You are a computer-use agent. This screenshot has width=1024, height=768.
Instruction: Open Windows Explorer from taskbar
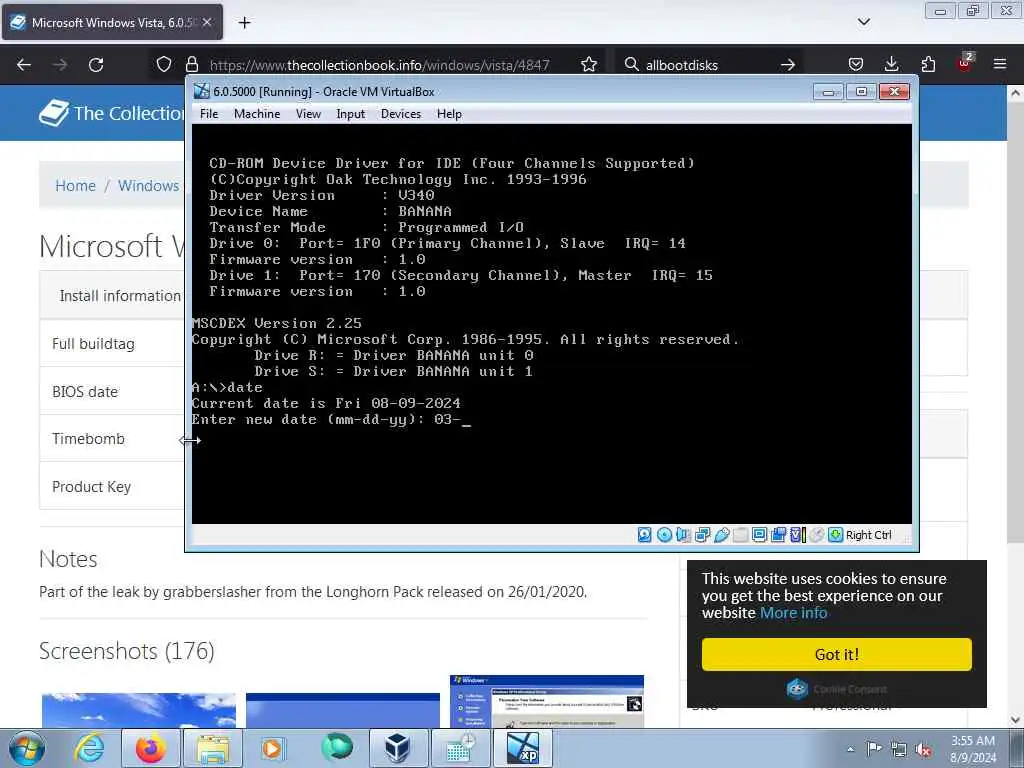click(x=213, y=748)
